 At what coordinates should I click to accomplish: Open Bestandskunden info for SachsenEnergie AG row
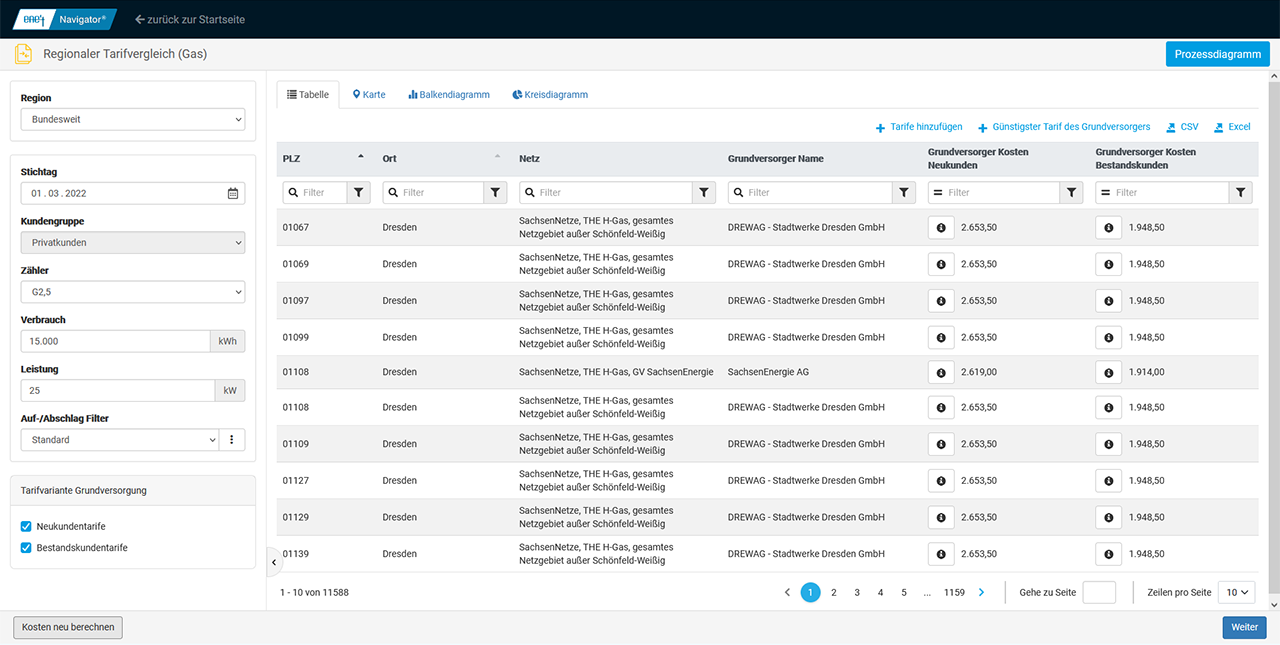tap(1109, 372)
